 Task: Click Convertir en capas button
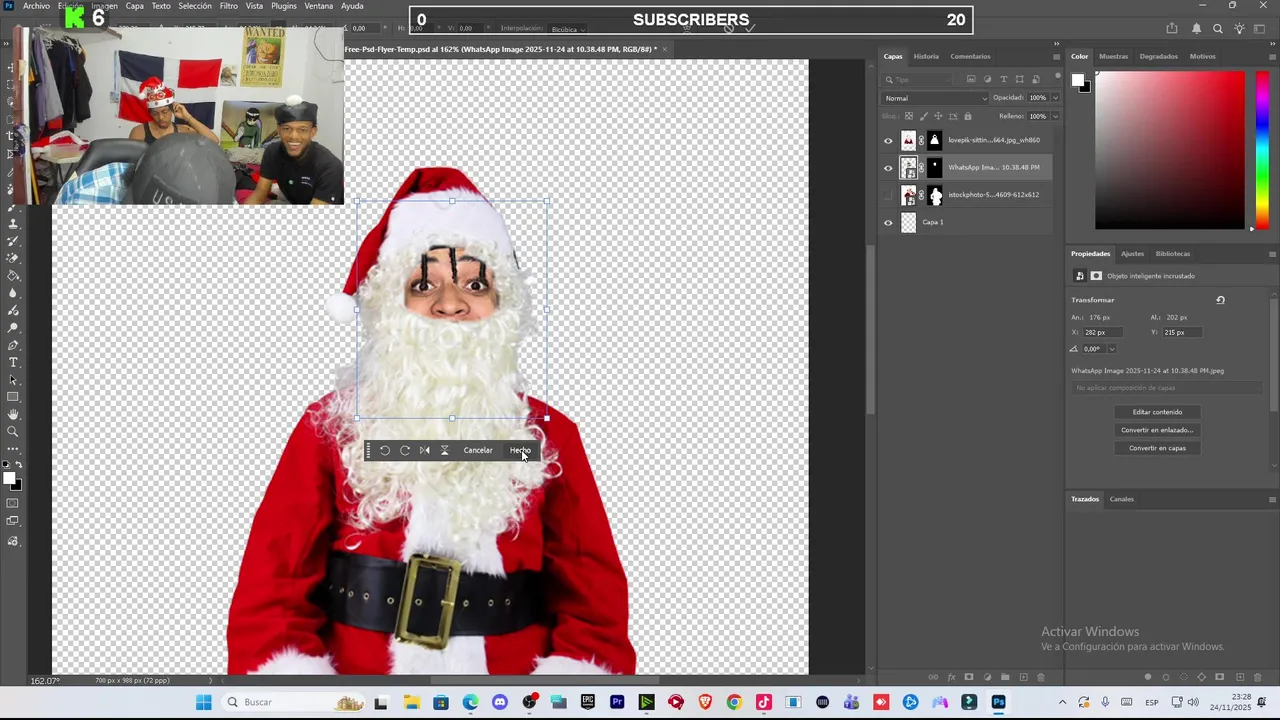coord(1157,448)
